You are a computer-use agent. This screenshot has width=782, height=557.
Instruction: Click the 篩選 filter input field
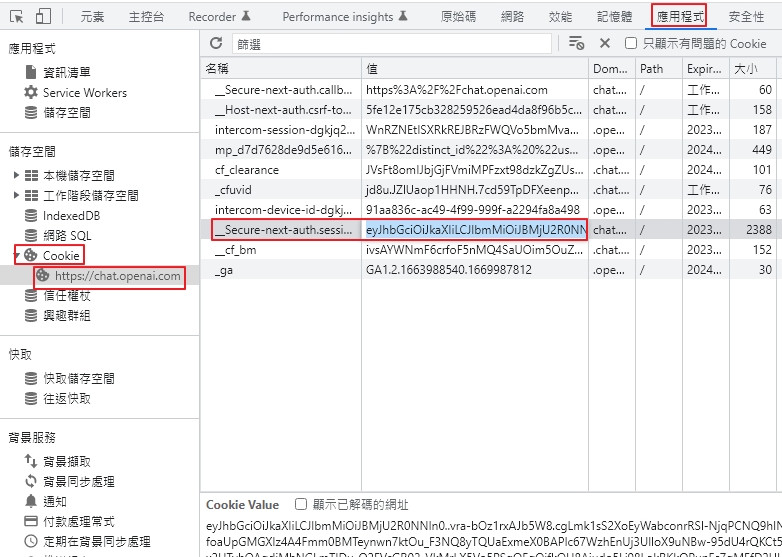tap(392, 44)
